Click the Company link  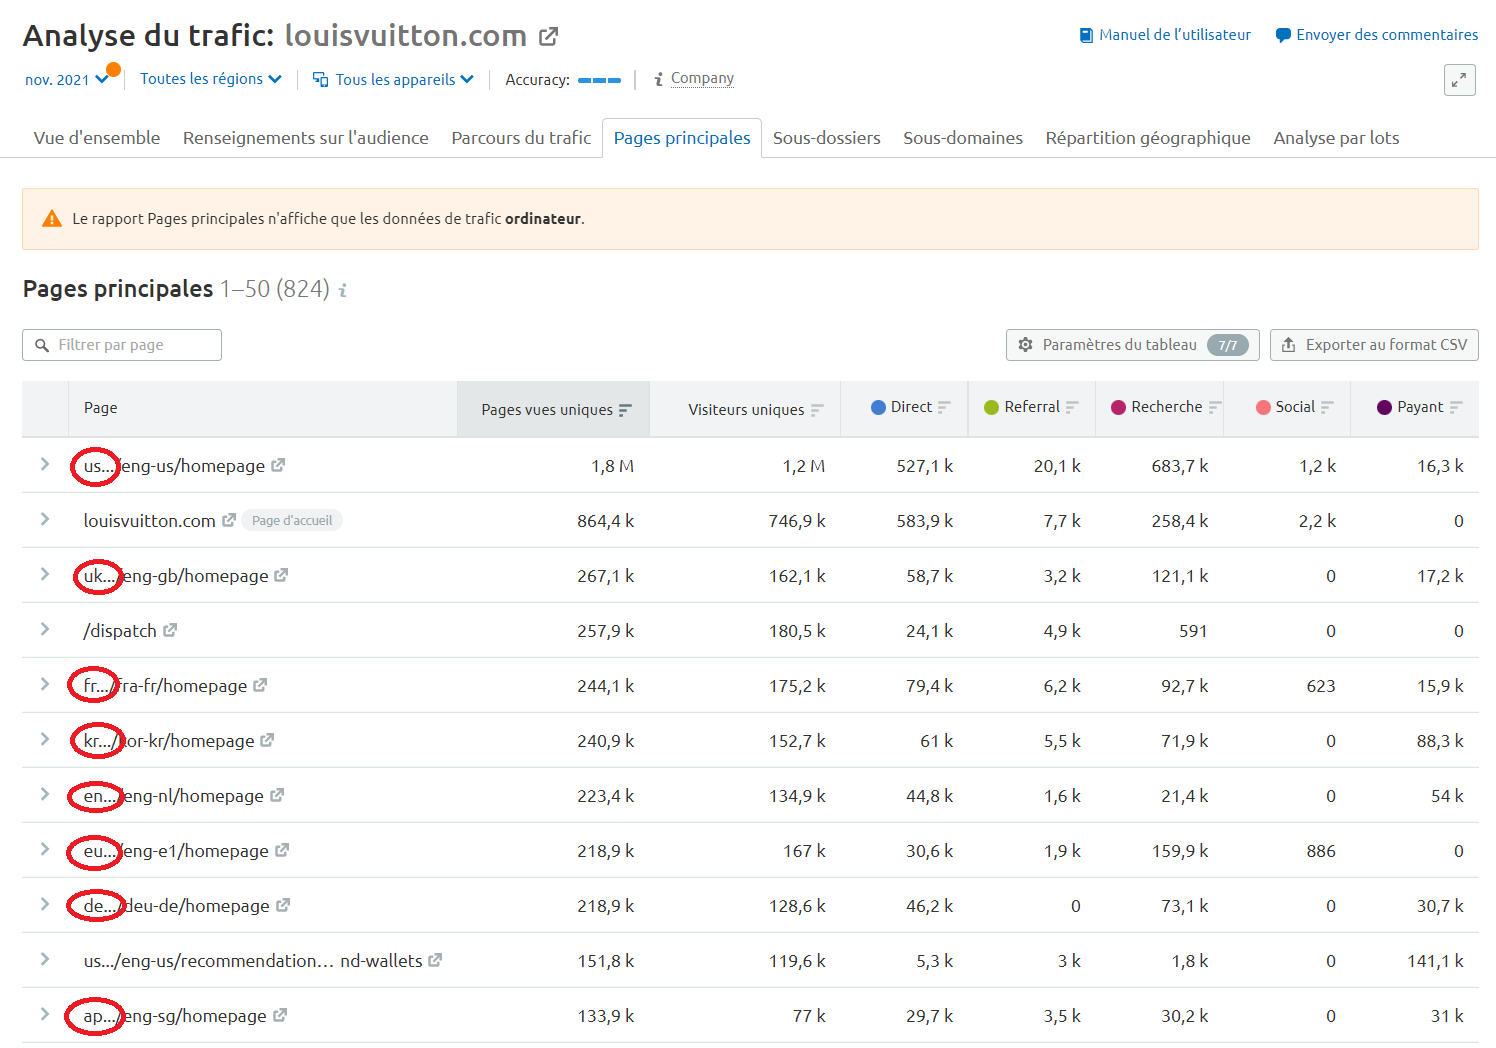pyautogui.click(x=702, y=78)
